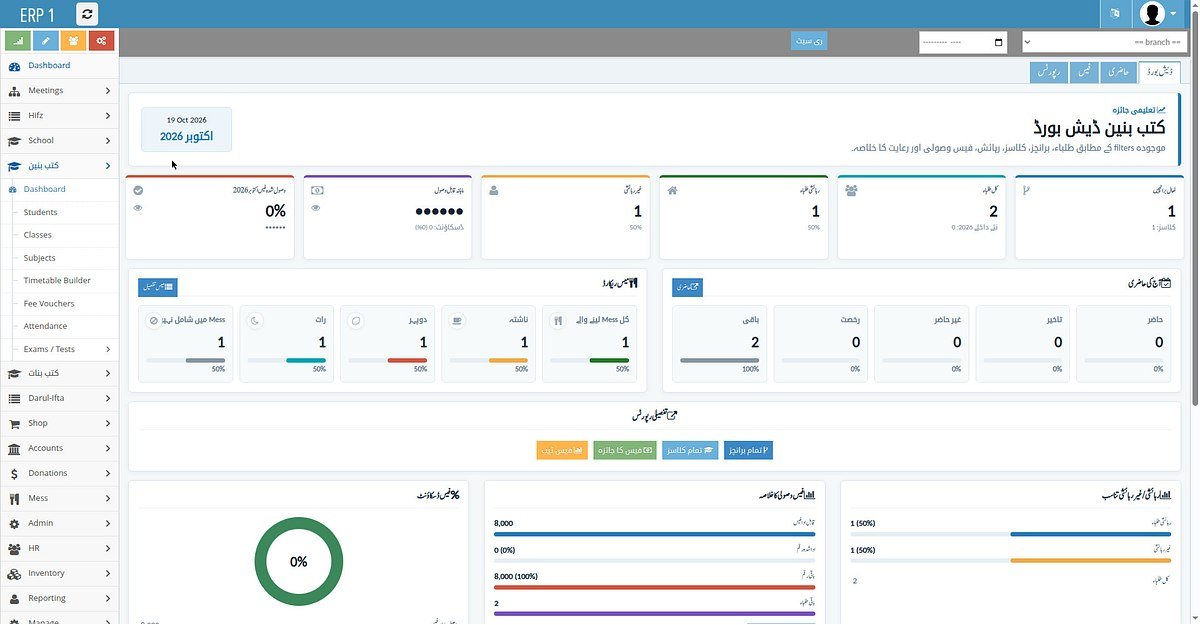Click the ری سیٹ reset button
Image resolution: width=1200 pixels, height=625 pixels.
[809, 41]
